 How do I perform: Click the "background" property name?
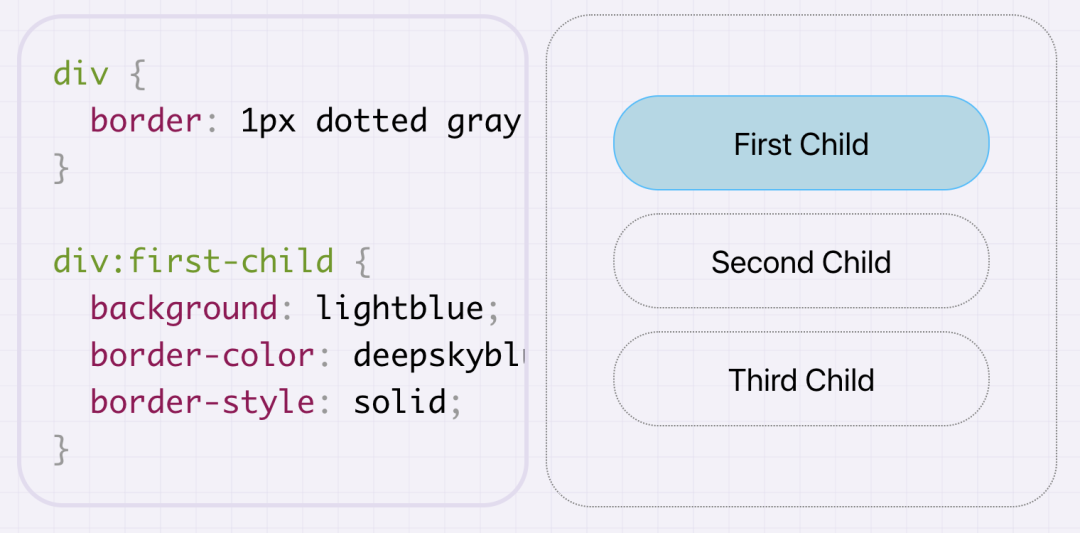point(183,308)
